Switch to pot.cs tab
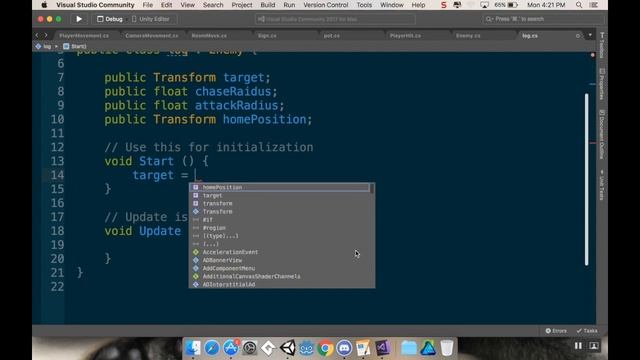Image resolution: width=640 pixels, height=360 pixels. (331, 36)
